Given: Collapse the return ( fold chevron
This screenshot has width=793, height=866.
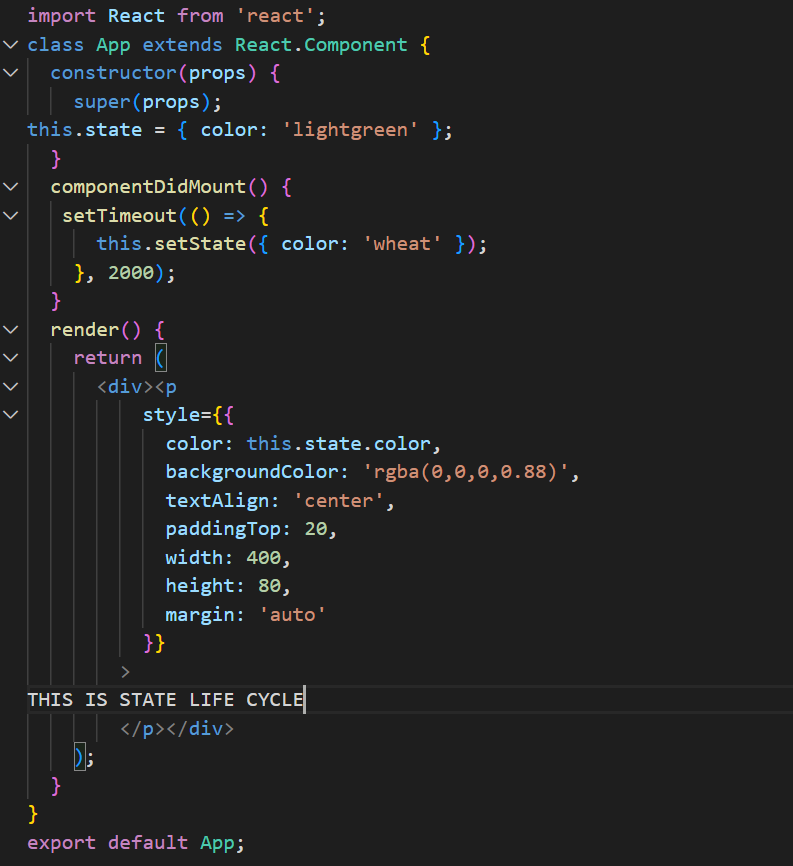Looking at the screenshot, I should 10,358.
